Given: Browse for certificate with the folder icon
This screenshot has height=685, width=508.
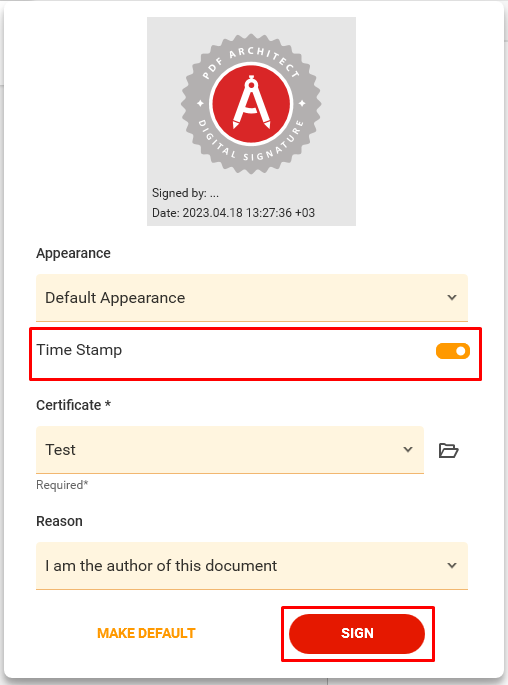Looking at the screenshot, I should tap(448, 450).
